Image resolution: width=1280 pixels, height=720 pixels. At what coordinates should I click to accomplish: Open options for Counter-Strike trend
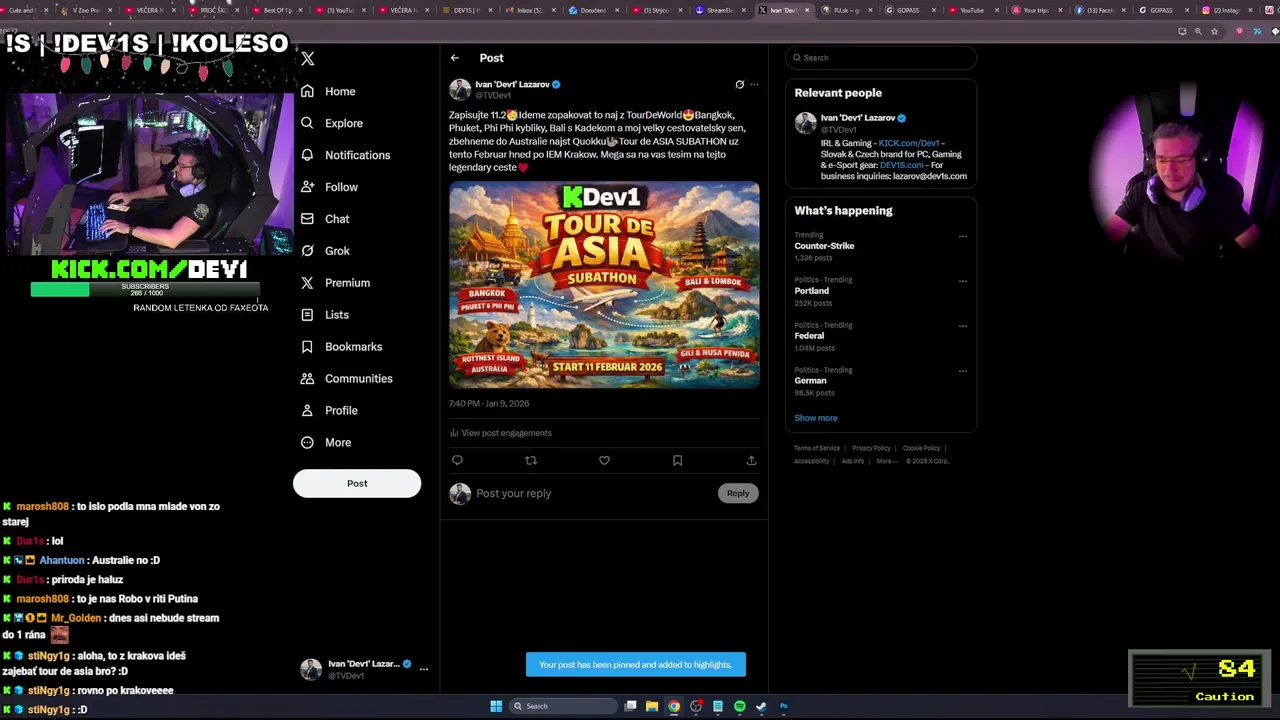point(963,236)
